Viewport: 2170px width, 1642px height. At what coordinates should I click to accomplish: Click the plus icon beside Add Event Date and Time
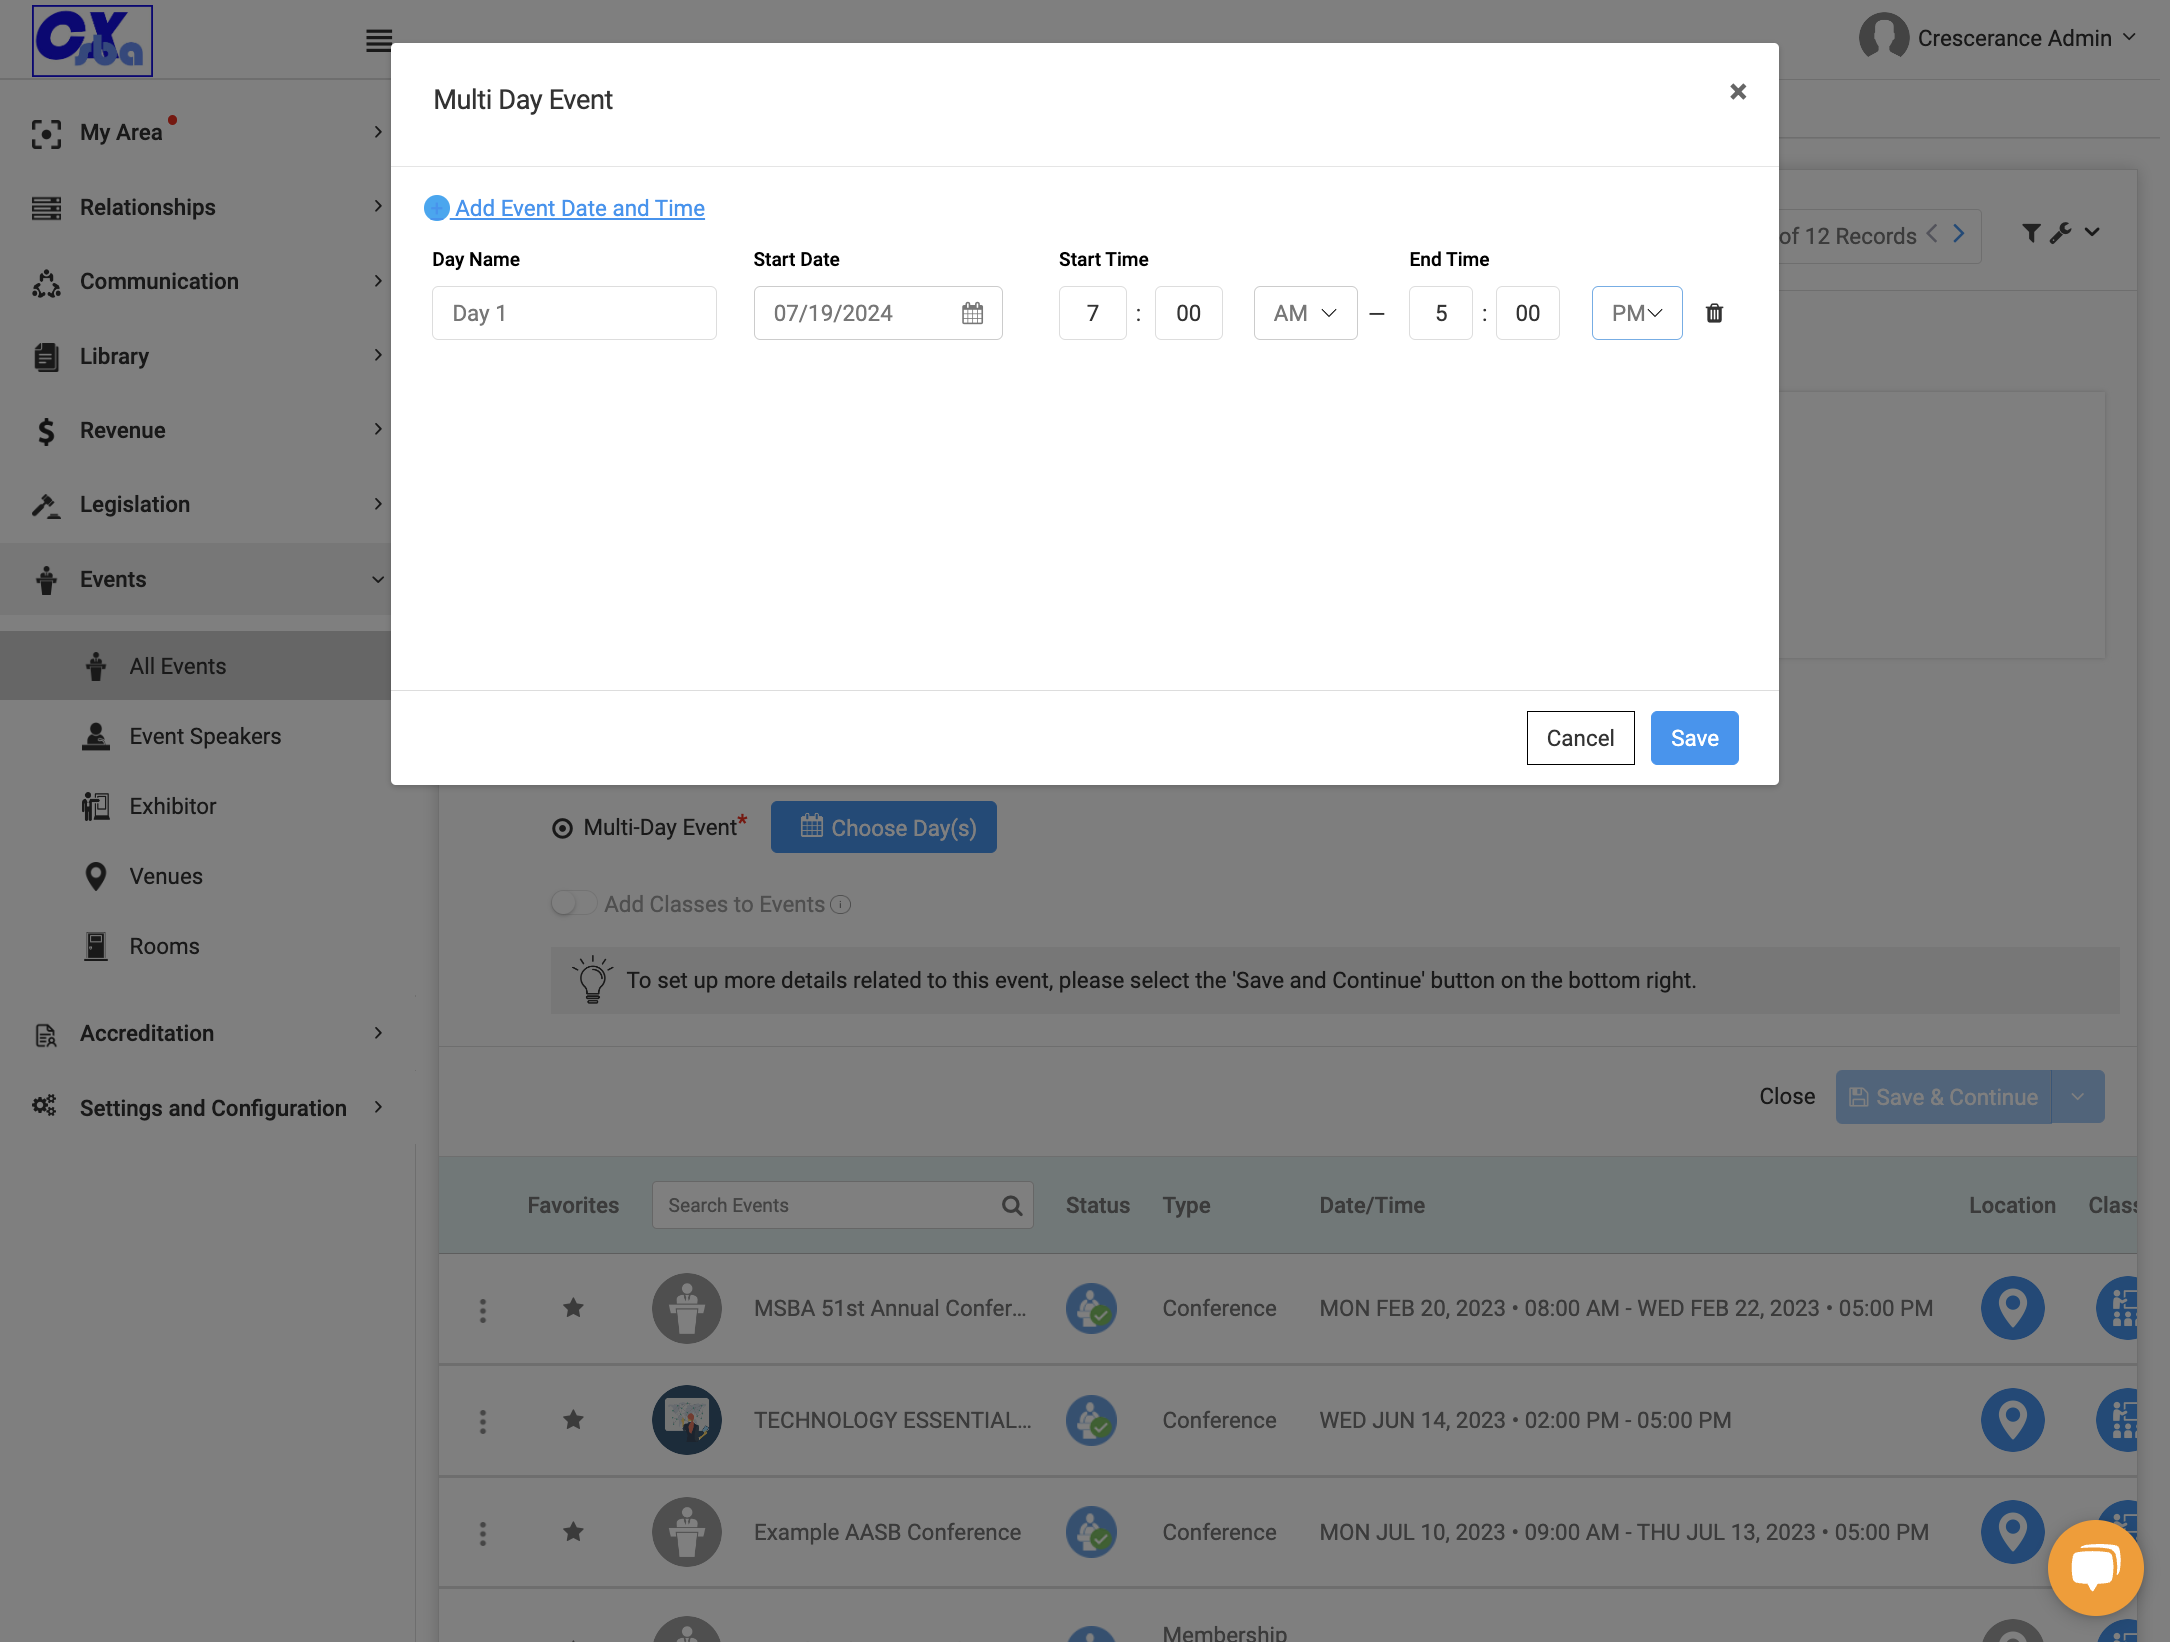coord(437,208)
